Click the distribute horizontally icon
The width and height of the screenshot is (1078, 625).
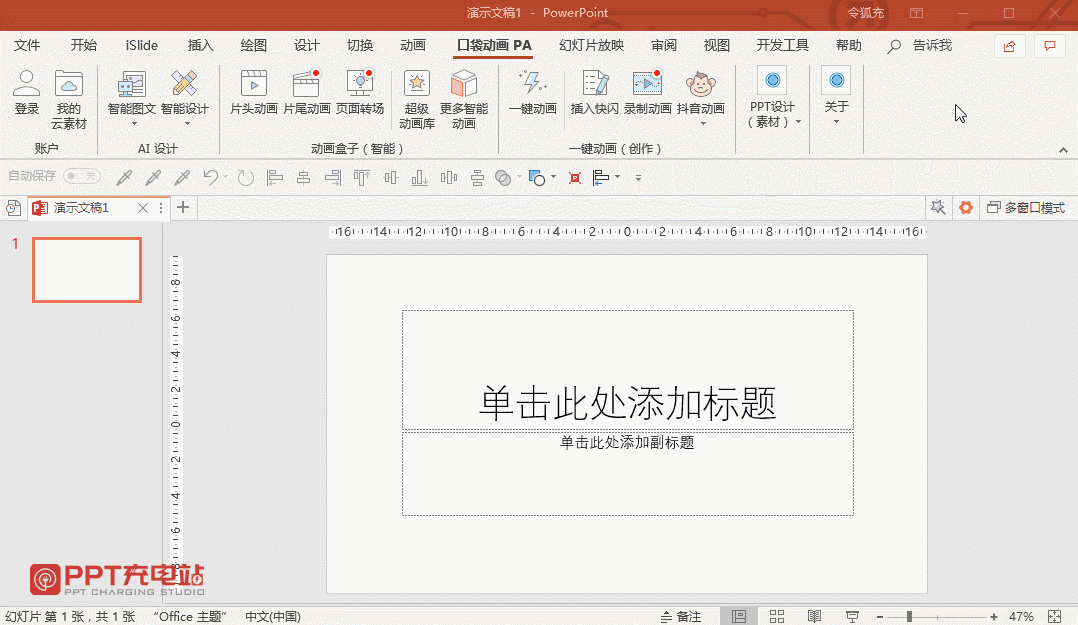[448, 178]
